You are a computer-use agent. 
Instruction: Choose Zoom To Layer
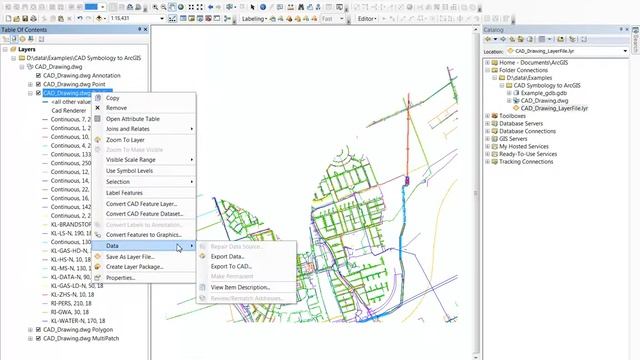pyautogui.click(x=144, y=140)
